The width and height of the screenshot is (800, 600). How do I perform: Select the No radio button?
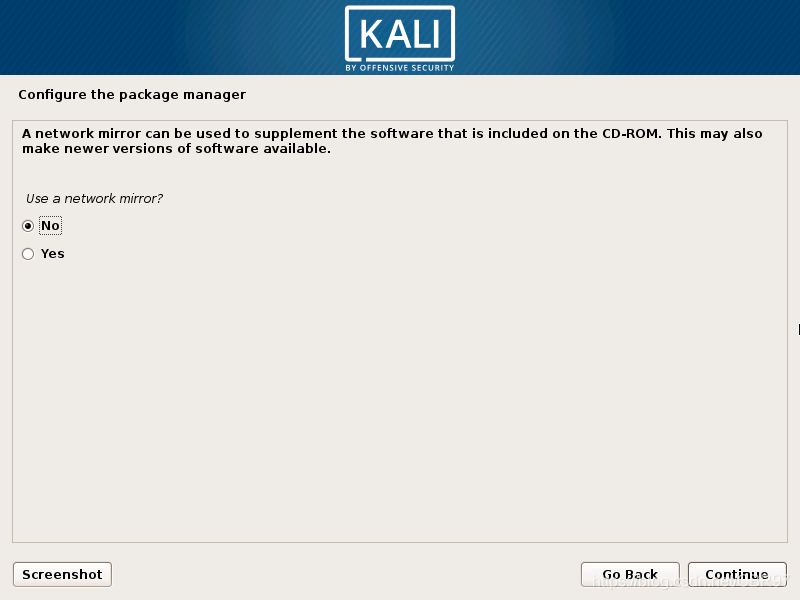(x=28, y=226)
